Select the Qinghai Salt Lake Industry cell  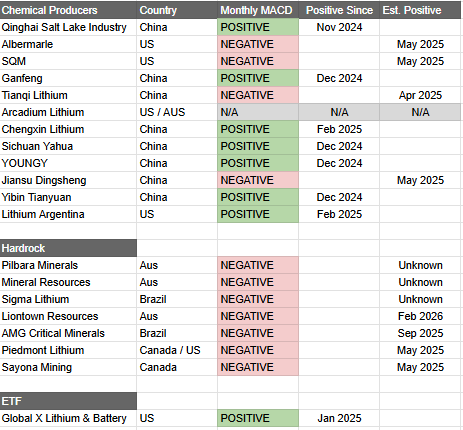pyautogui.click(x=68, y=27)
